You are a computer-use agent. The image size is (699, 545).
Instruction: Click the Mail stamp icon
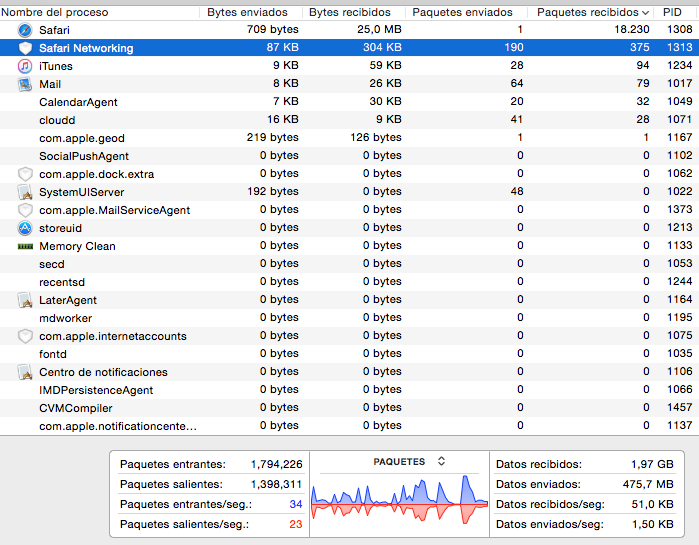[x=25, y=84]
